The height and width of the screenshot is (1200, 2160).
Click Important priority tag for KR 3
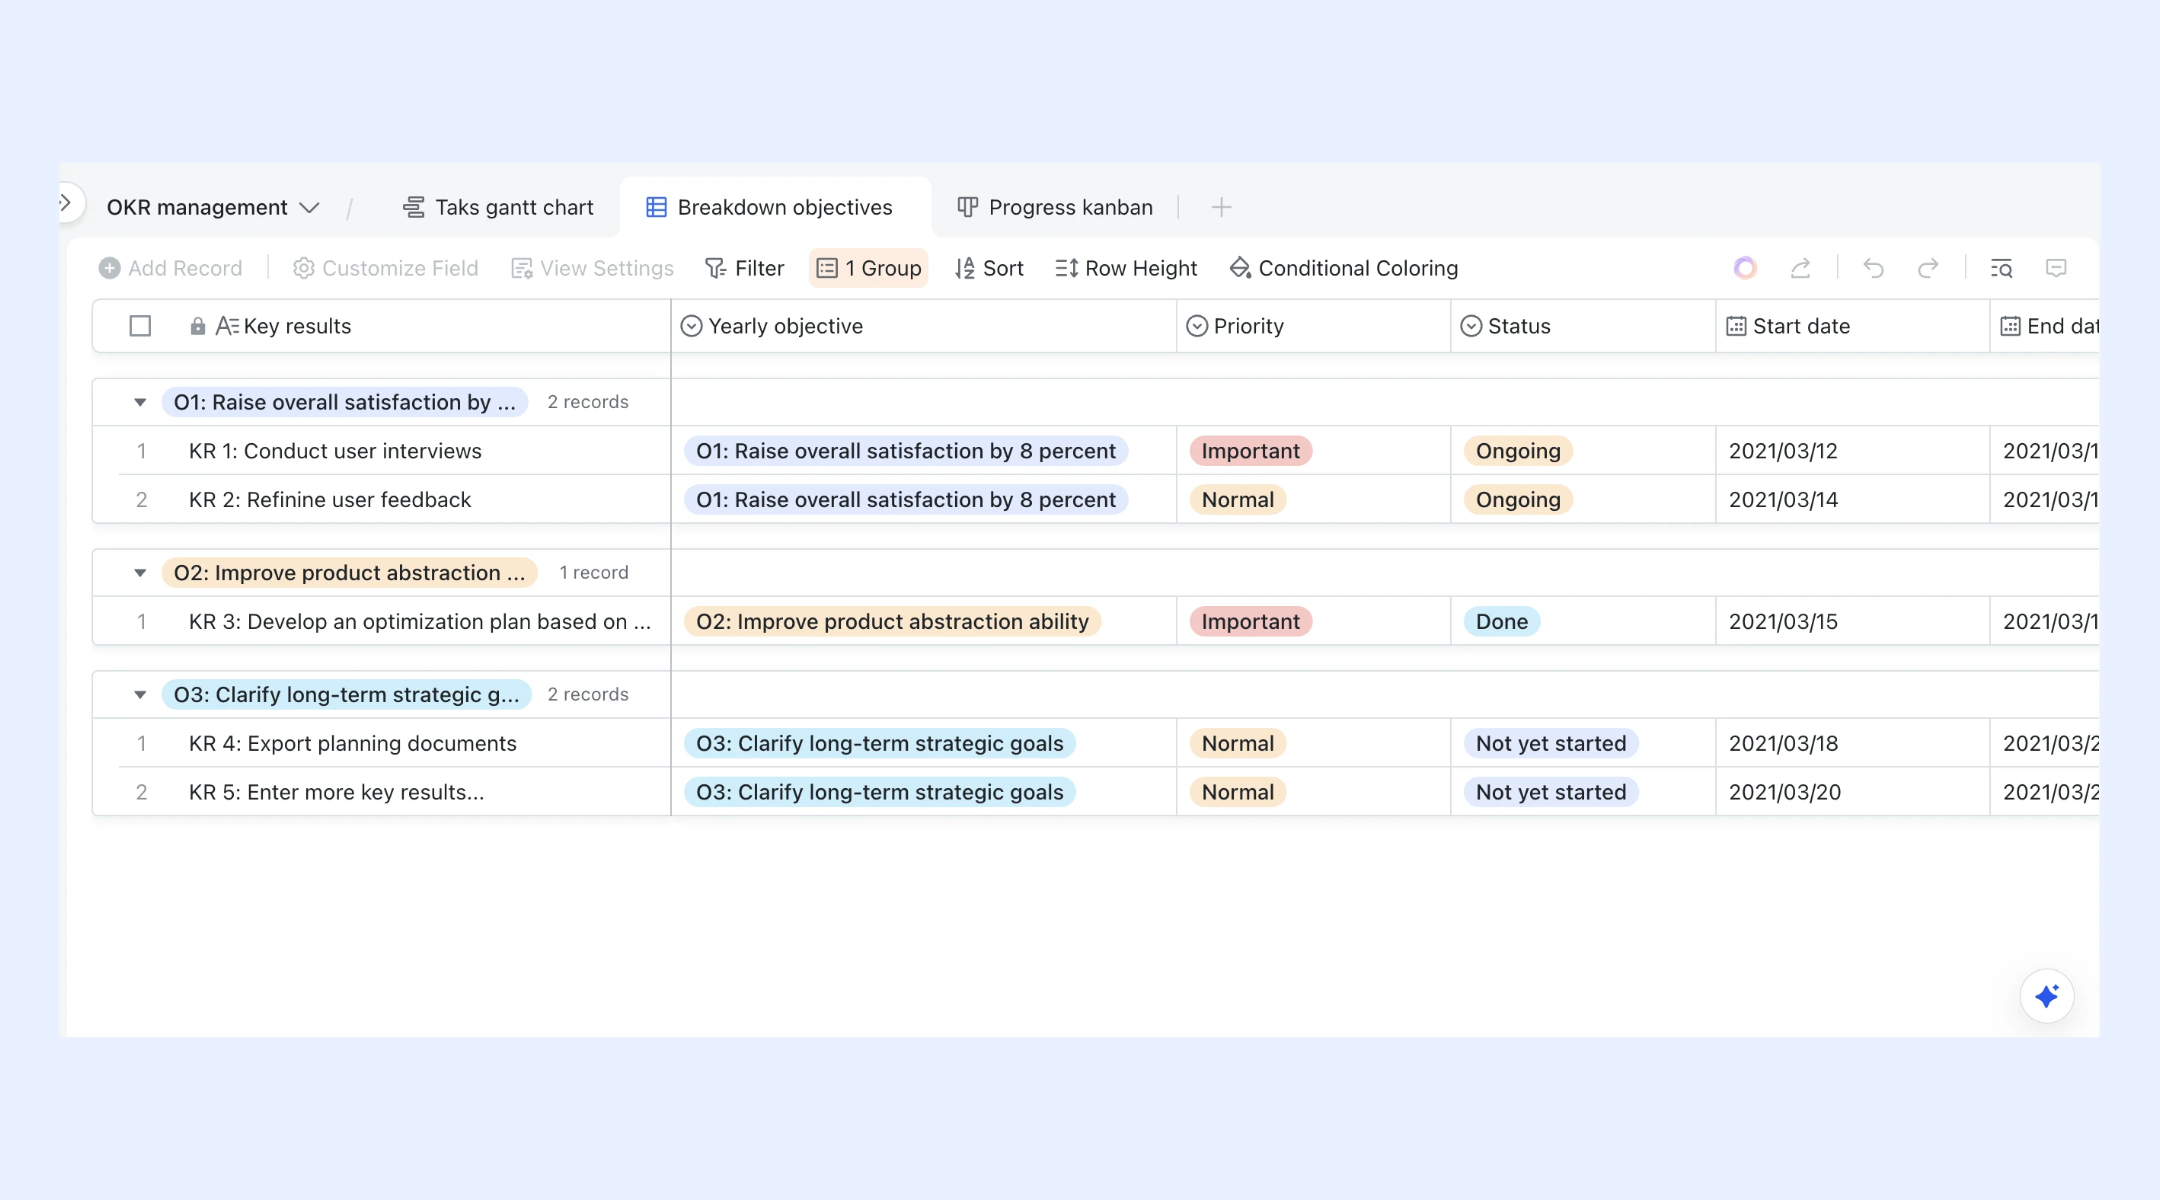tap(1250, 622)
